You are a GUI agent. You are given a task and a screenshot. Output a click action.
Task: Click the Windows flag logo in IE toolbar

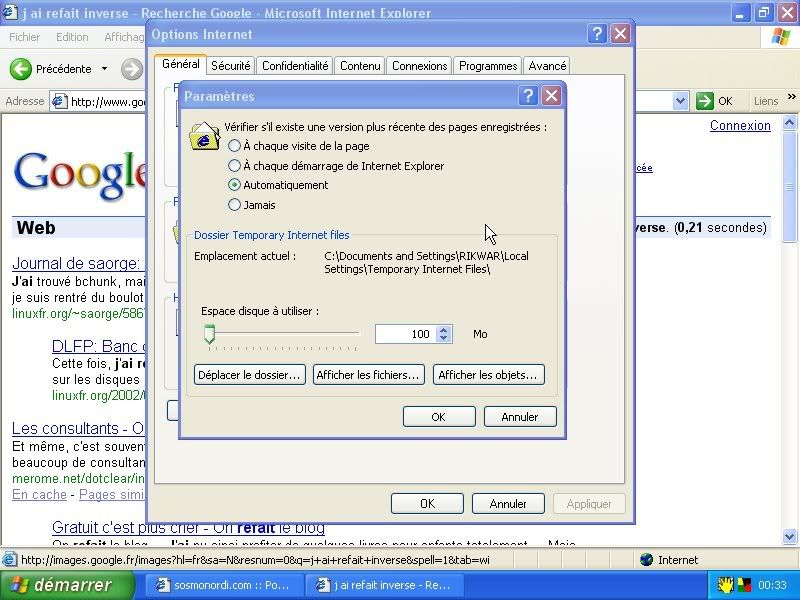pyautogui.click(x=780, y=37)
